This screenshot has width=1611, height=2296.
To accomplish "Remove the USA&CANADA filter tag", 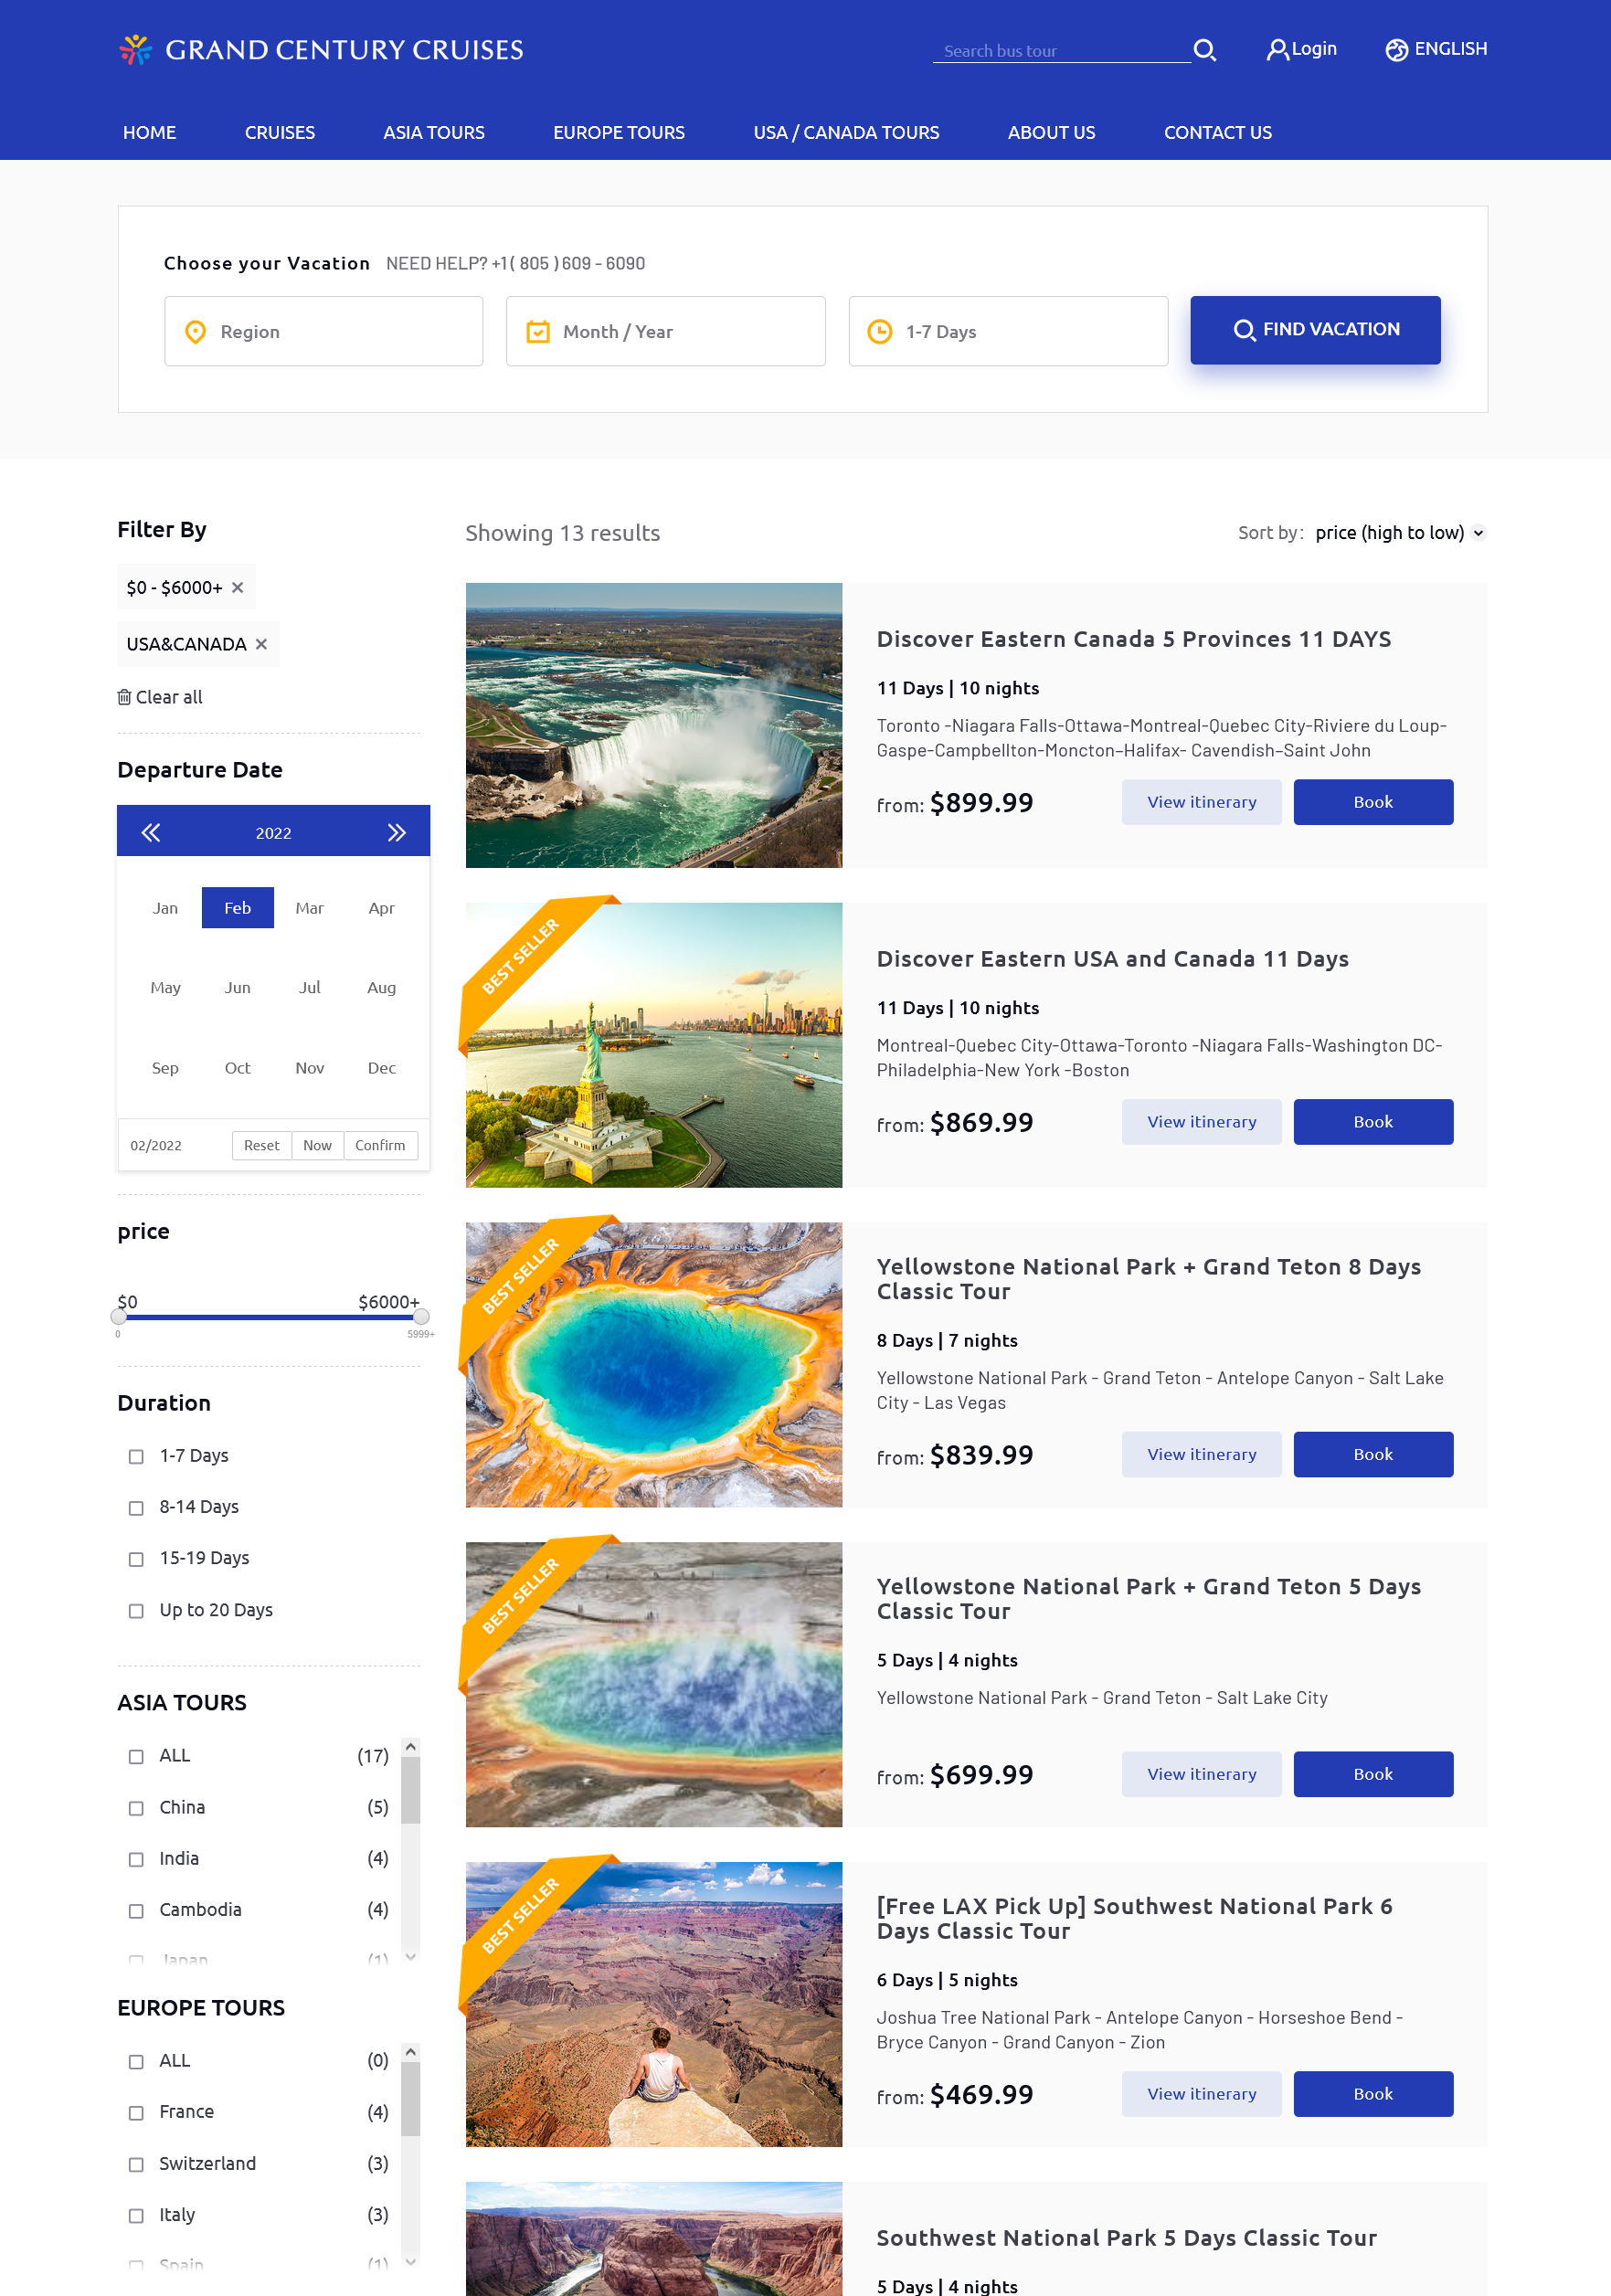I will click(x=261, y=644).
